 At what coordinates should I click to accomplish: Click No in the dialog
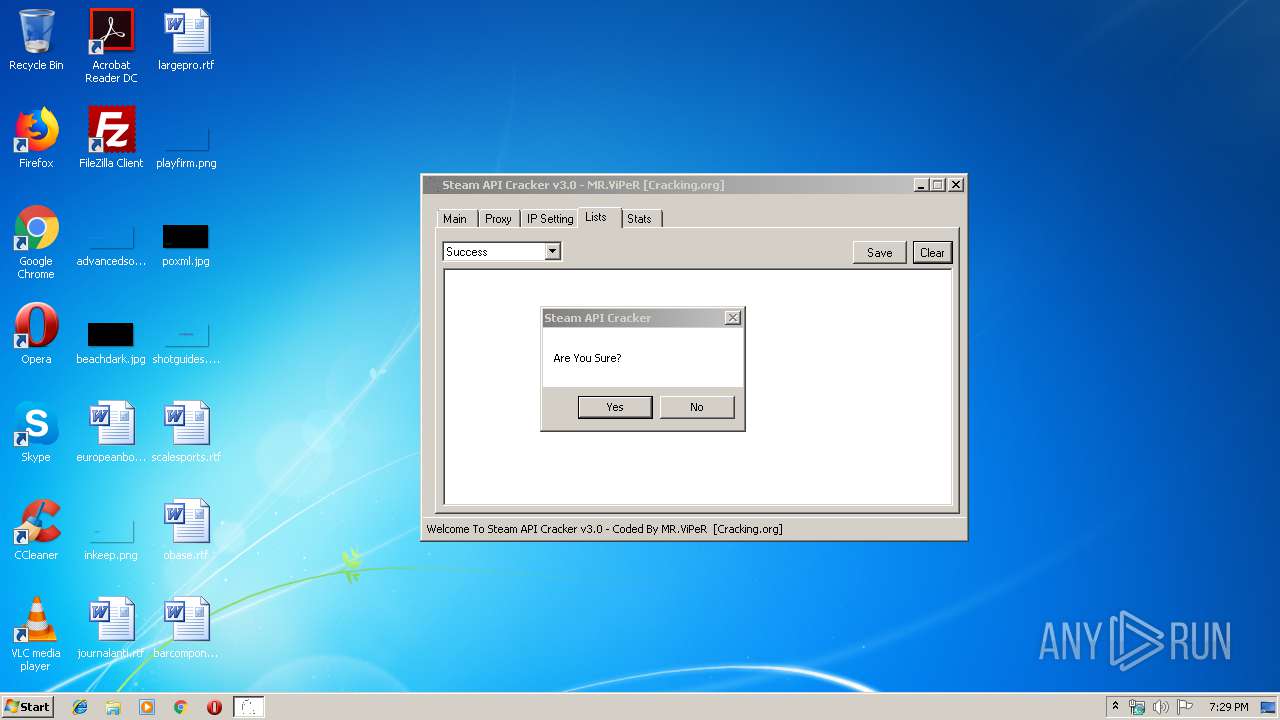pos(697,407)
